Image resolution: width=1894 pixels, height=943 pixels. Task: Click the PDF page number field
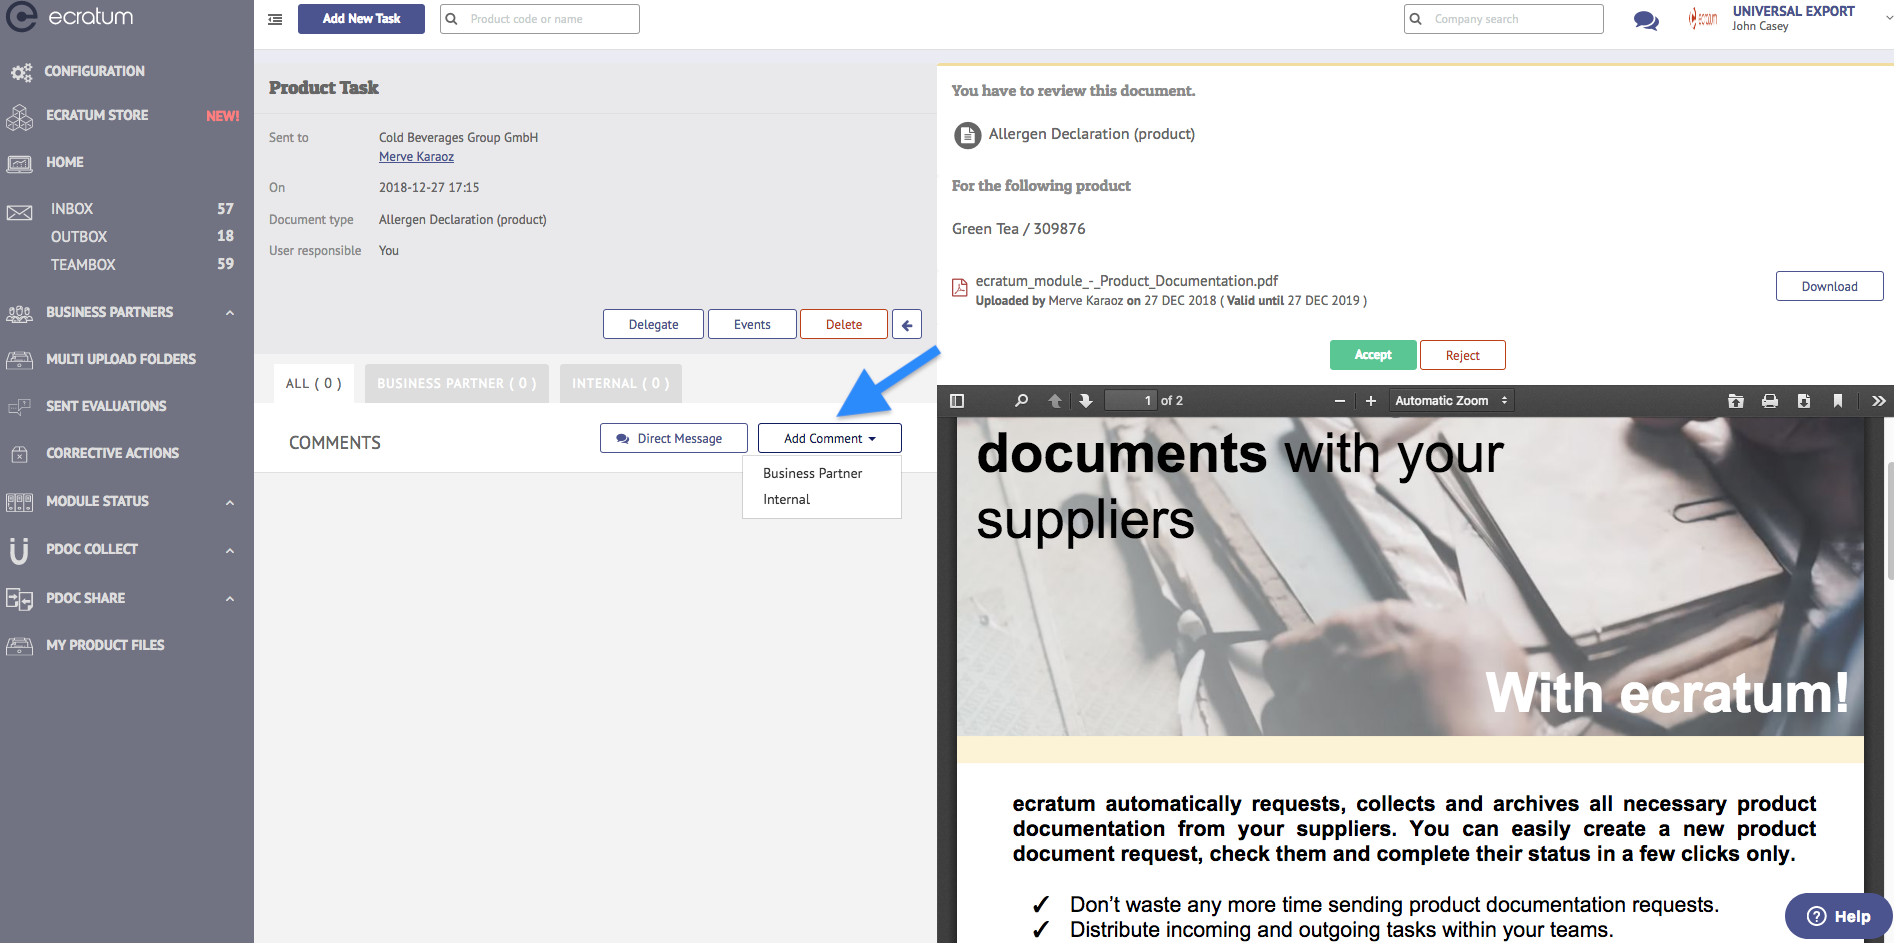[1130, 401]
